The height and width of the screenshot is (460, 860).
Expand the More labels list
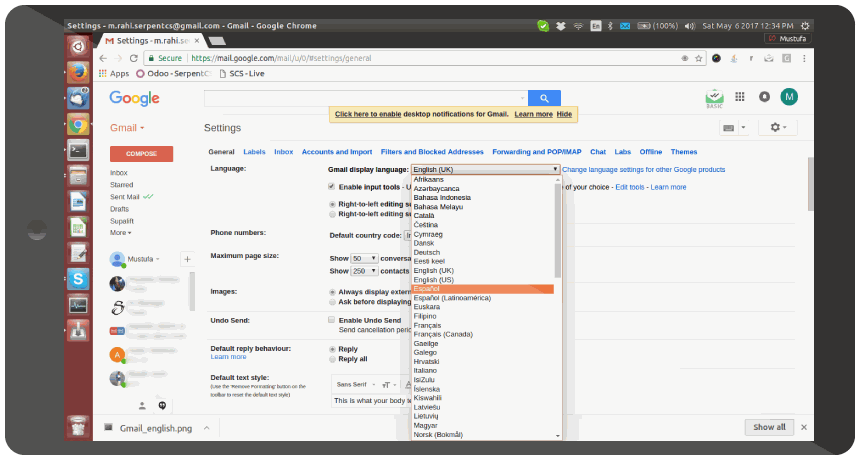pos(121,233)
